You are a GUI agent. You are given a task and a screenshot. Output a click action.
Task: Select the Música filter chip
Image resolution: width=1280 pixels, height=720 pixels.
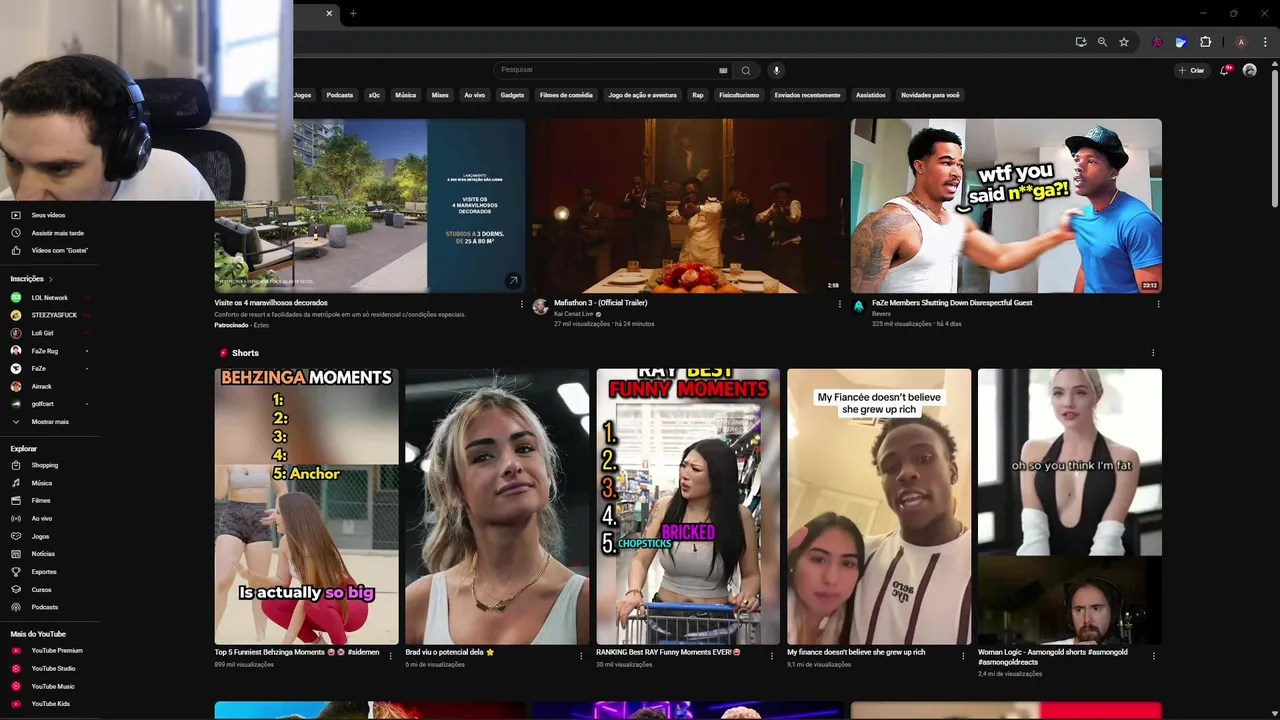pyautogui.click(x=405, y=95)
